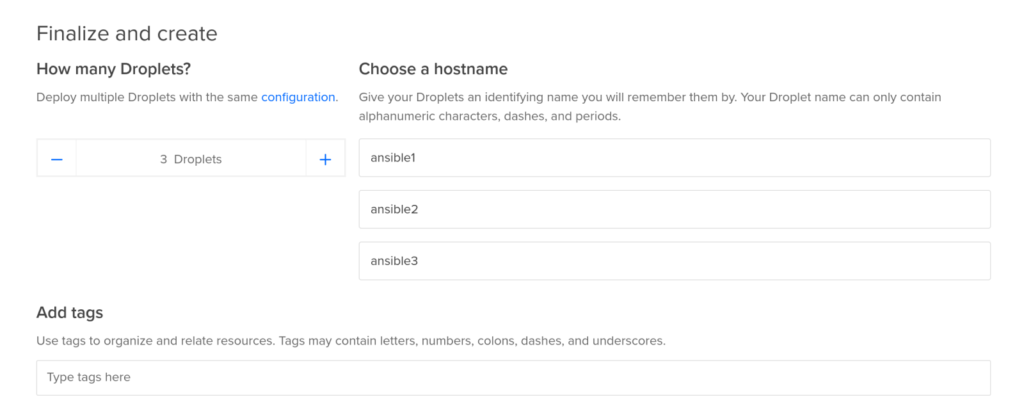Click the 'Choose a hostname' heading

(433, 69)
